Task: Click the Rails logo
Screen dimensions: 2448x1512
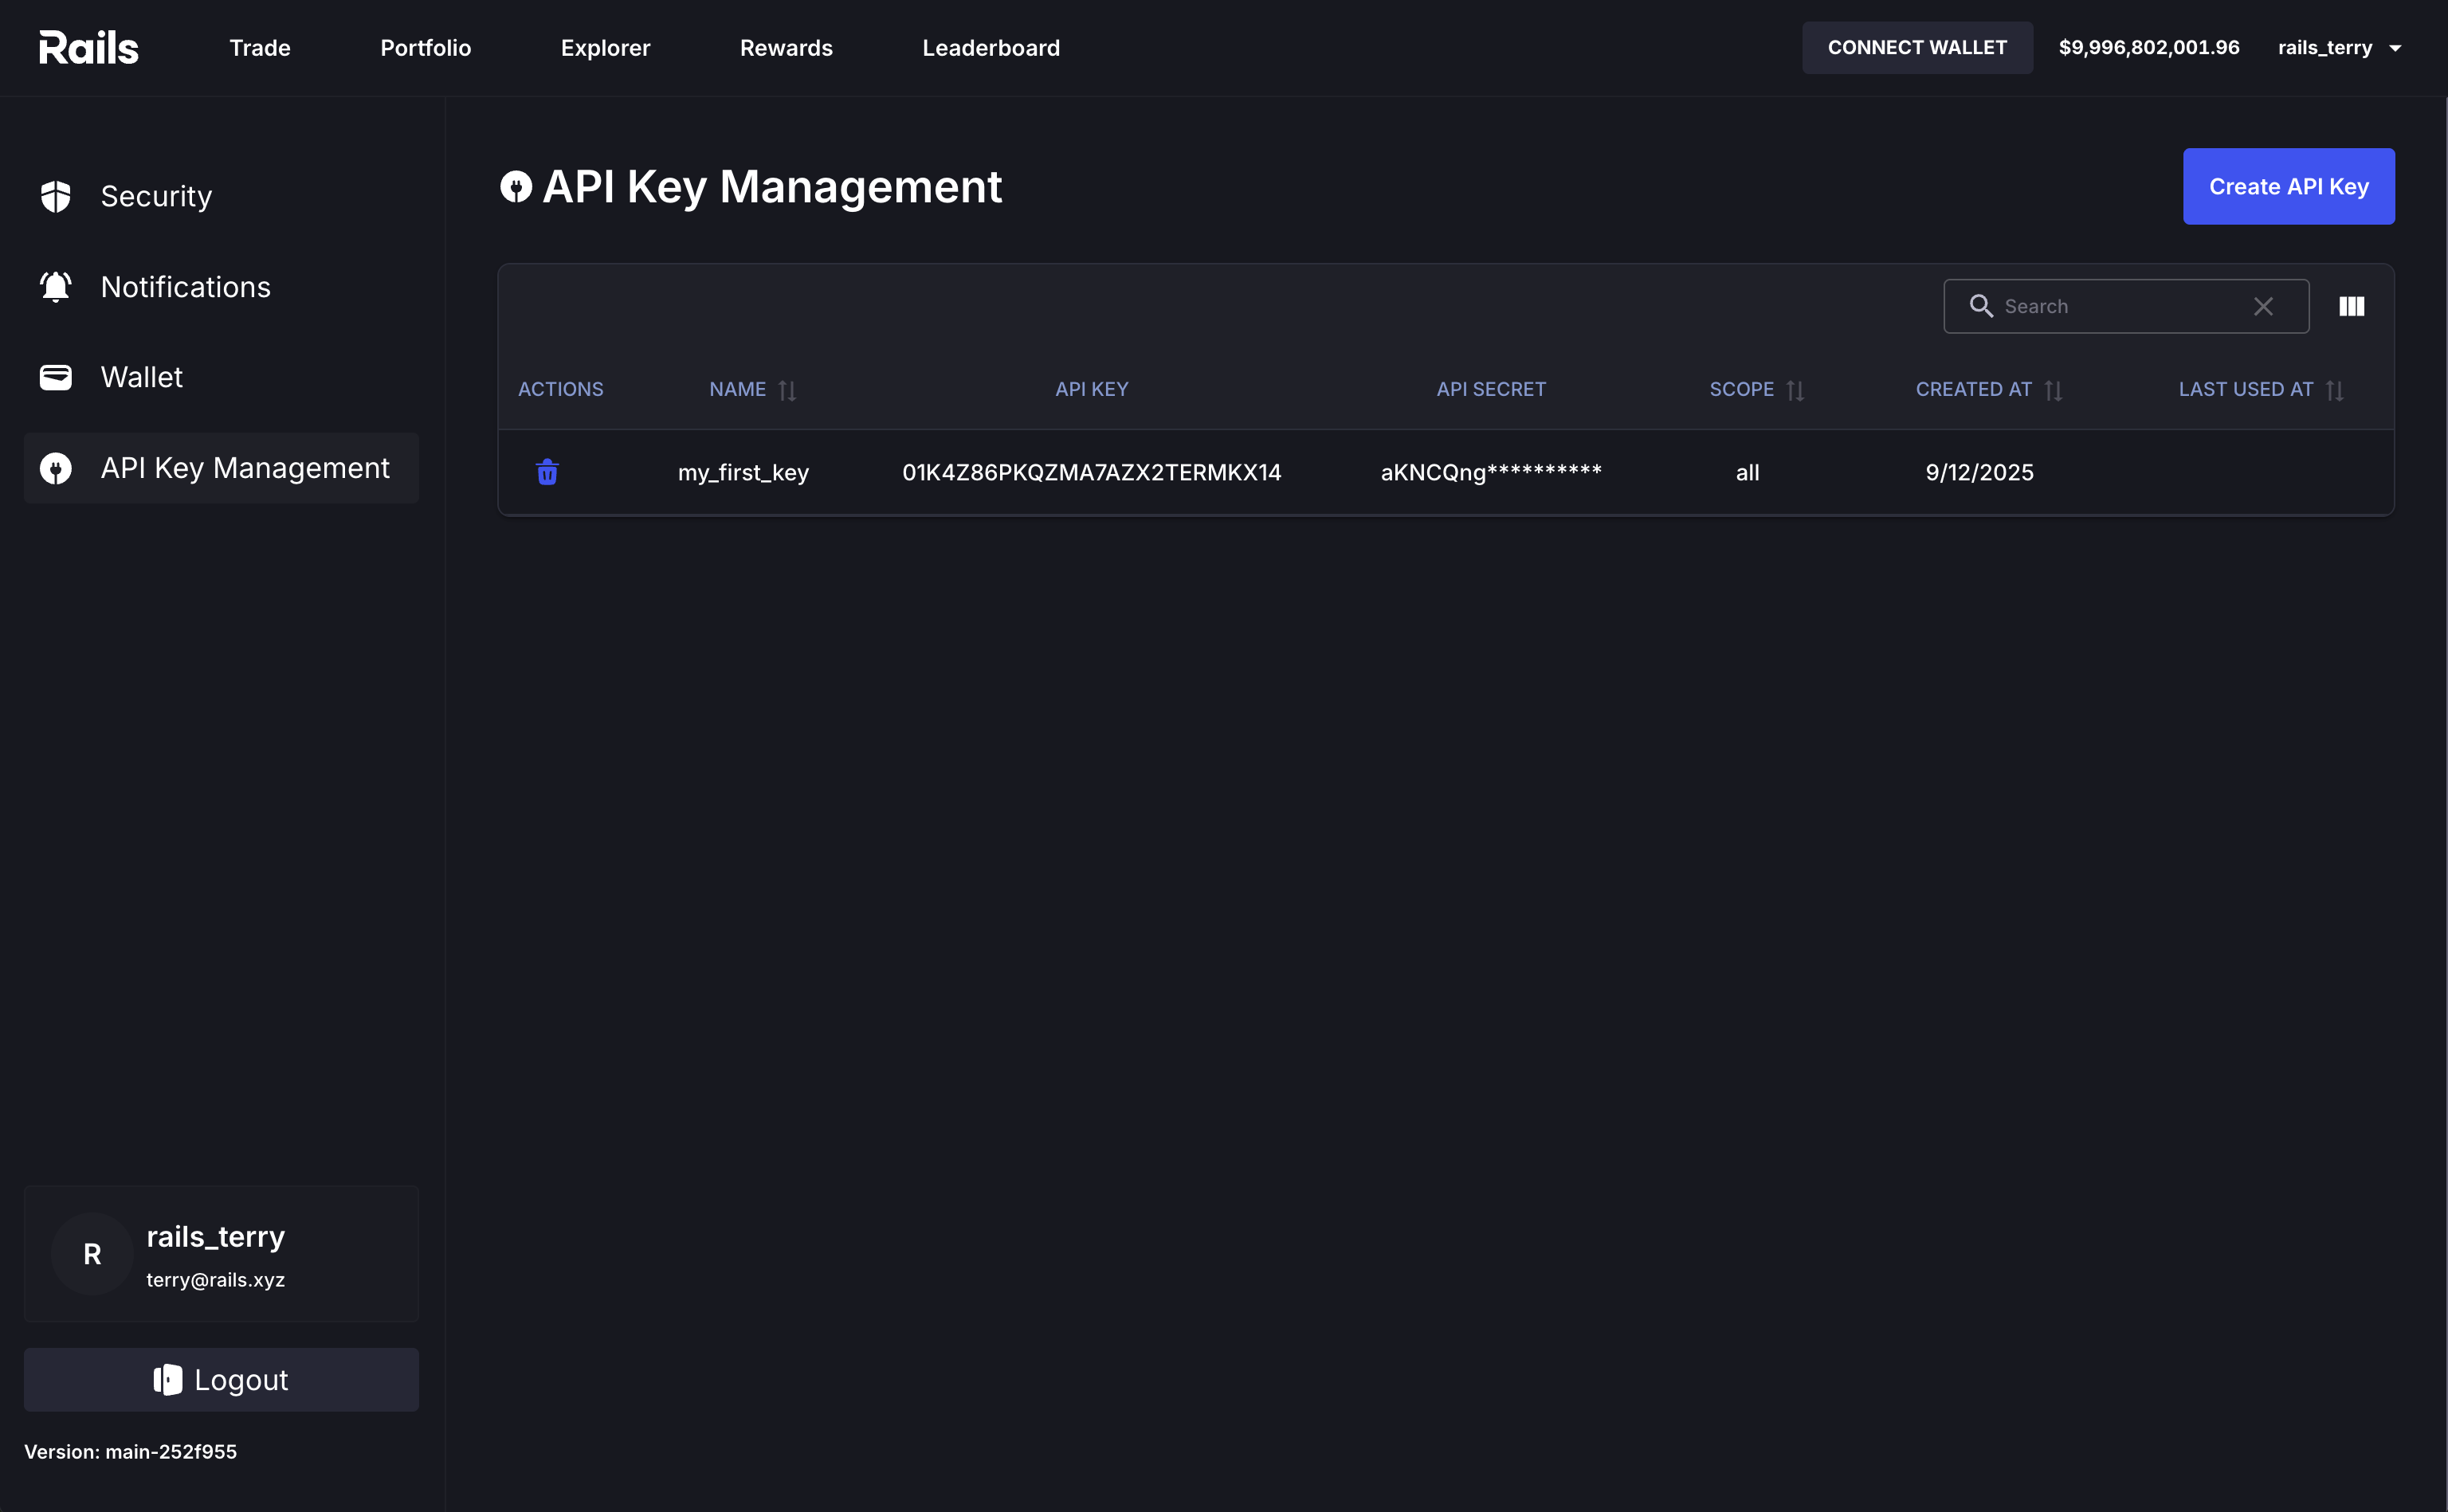Action: click(88, 46)
